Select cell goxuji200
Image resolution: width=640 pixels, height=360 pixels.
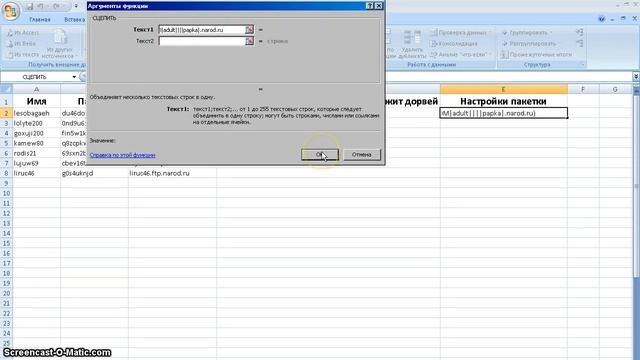[x=36, y=133]
